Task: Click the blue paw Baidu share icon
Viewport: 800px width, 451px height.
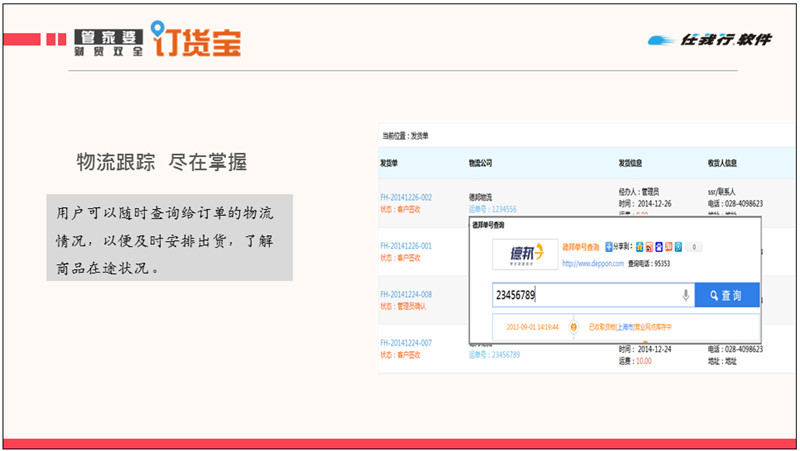Action: (x=659, y=247)
